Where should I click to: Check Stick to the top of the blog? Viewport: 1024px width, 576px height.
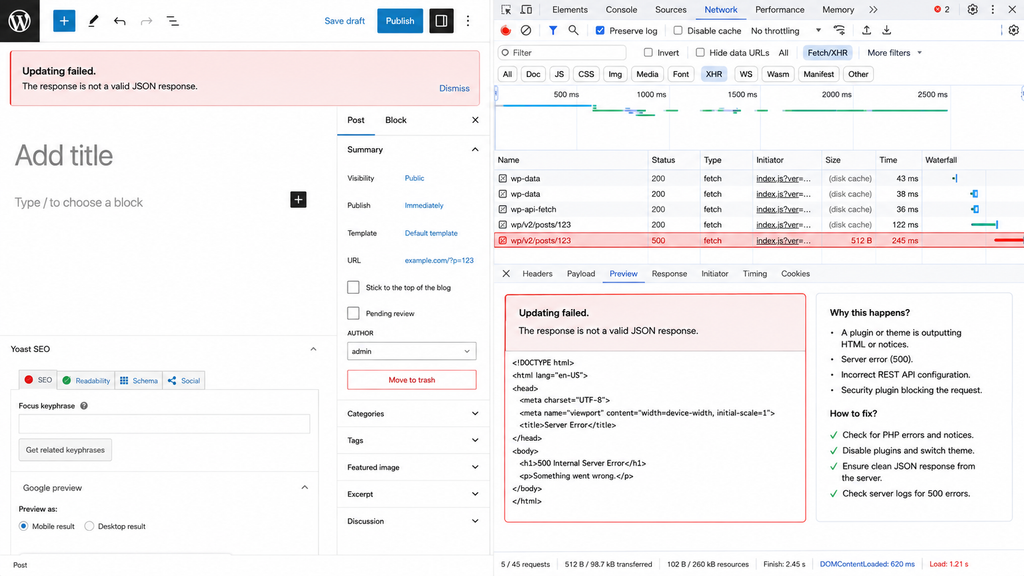pyautogui.click(x=353, y=287)
